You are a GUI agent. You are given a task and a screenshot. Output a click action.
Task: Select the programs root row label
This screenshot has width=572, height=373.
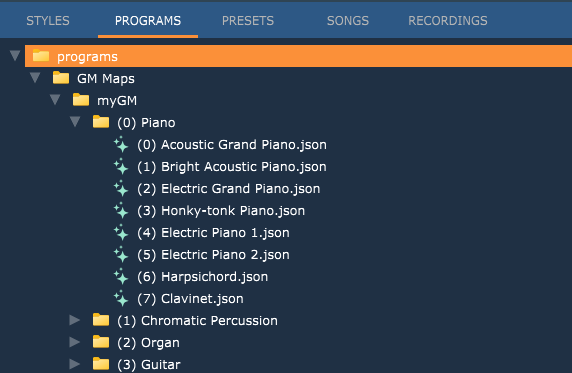pyautogui.click(x=87, y=57)
